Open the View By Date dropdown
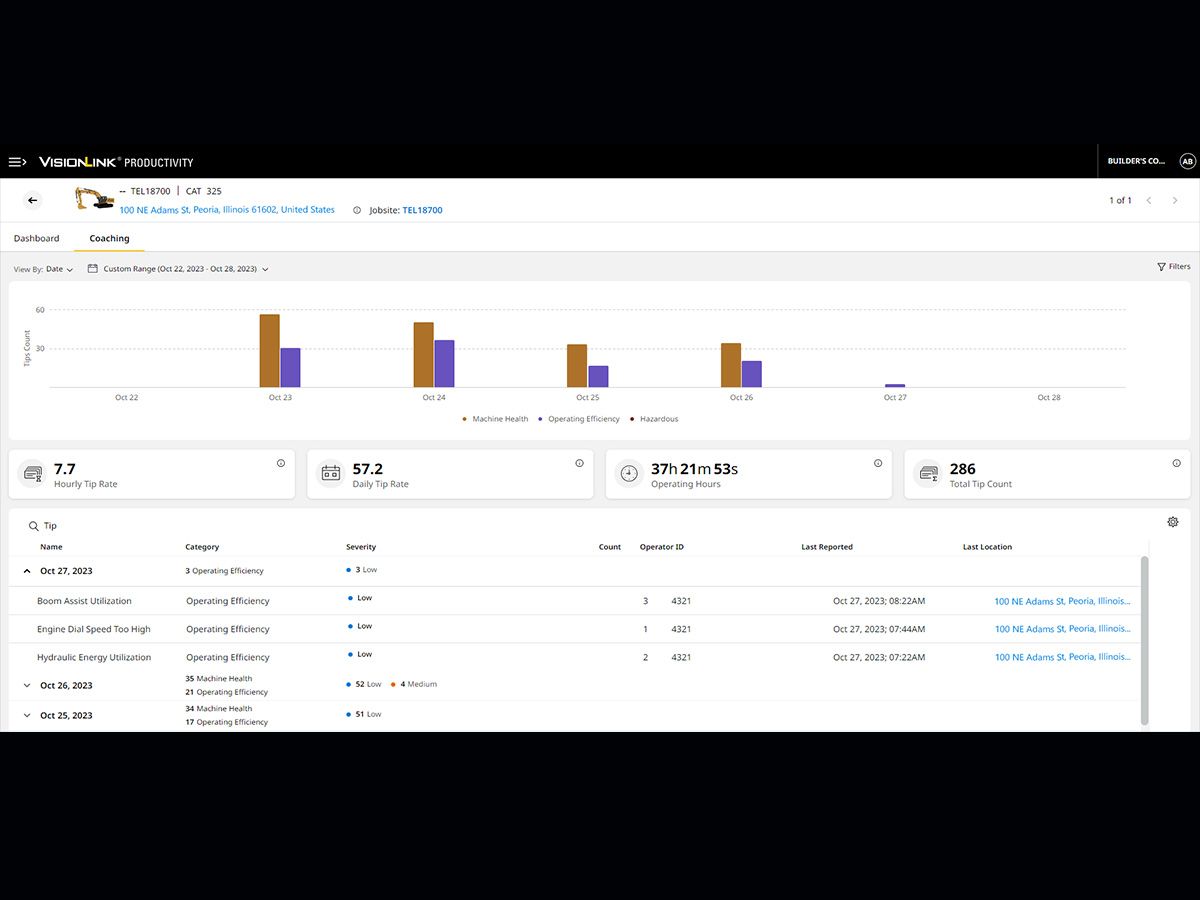Image resolution: width=1200 pixels, height=900 pixels. (55, 269)
